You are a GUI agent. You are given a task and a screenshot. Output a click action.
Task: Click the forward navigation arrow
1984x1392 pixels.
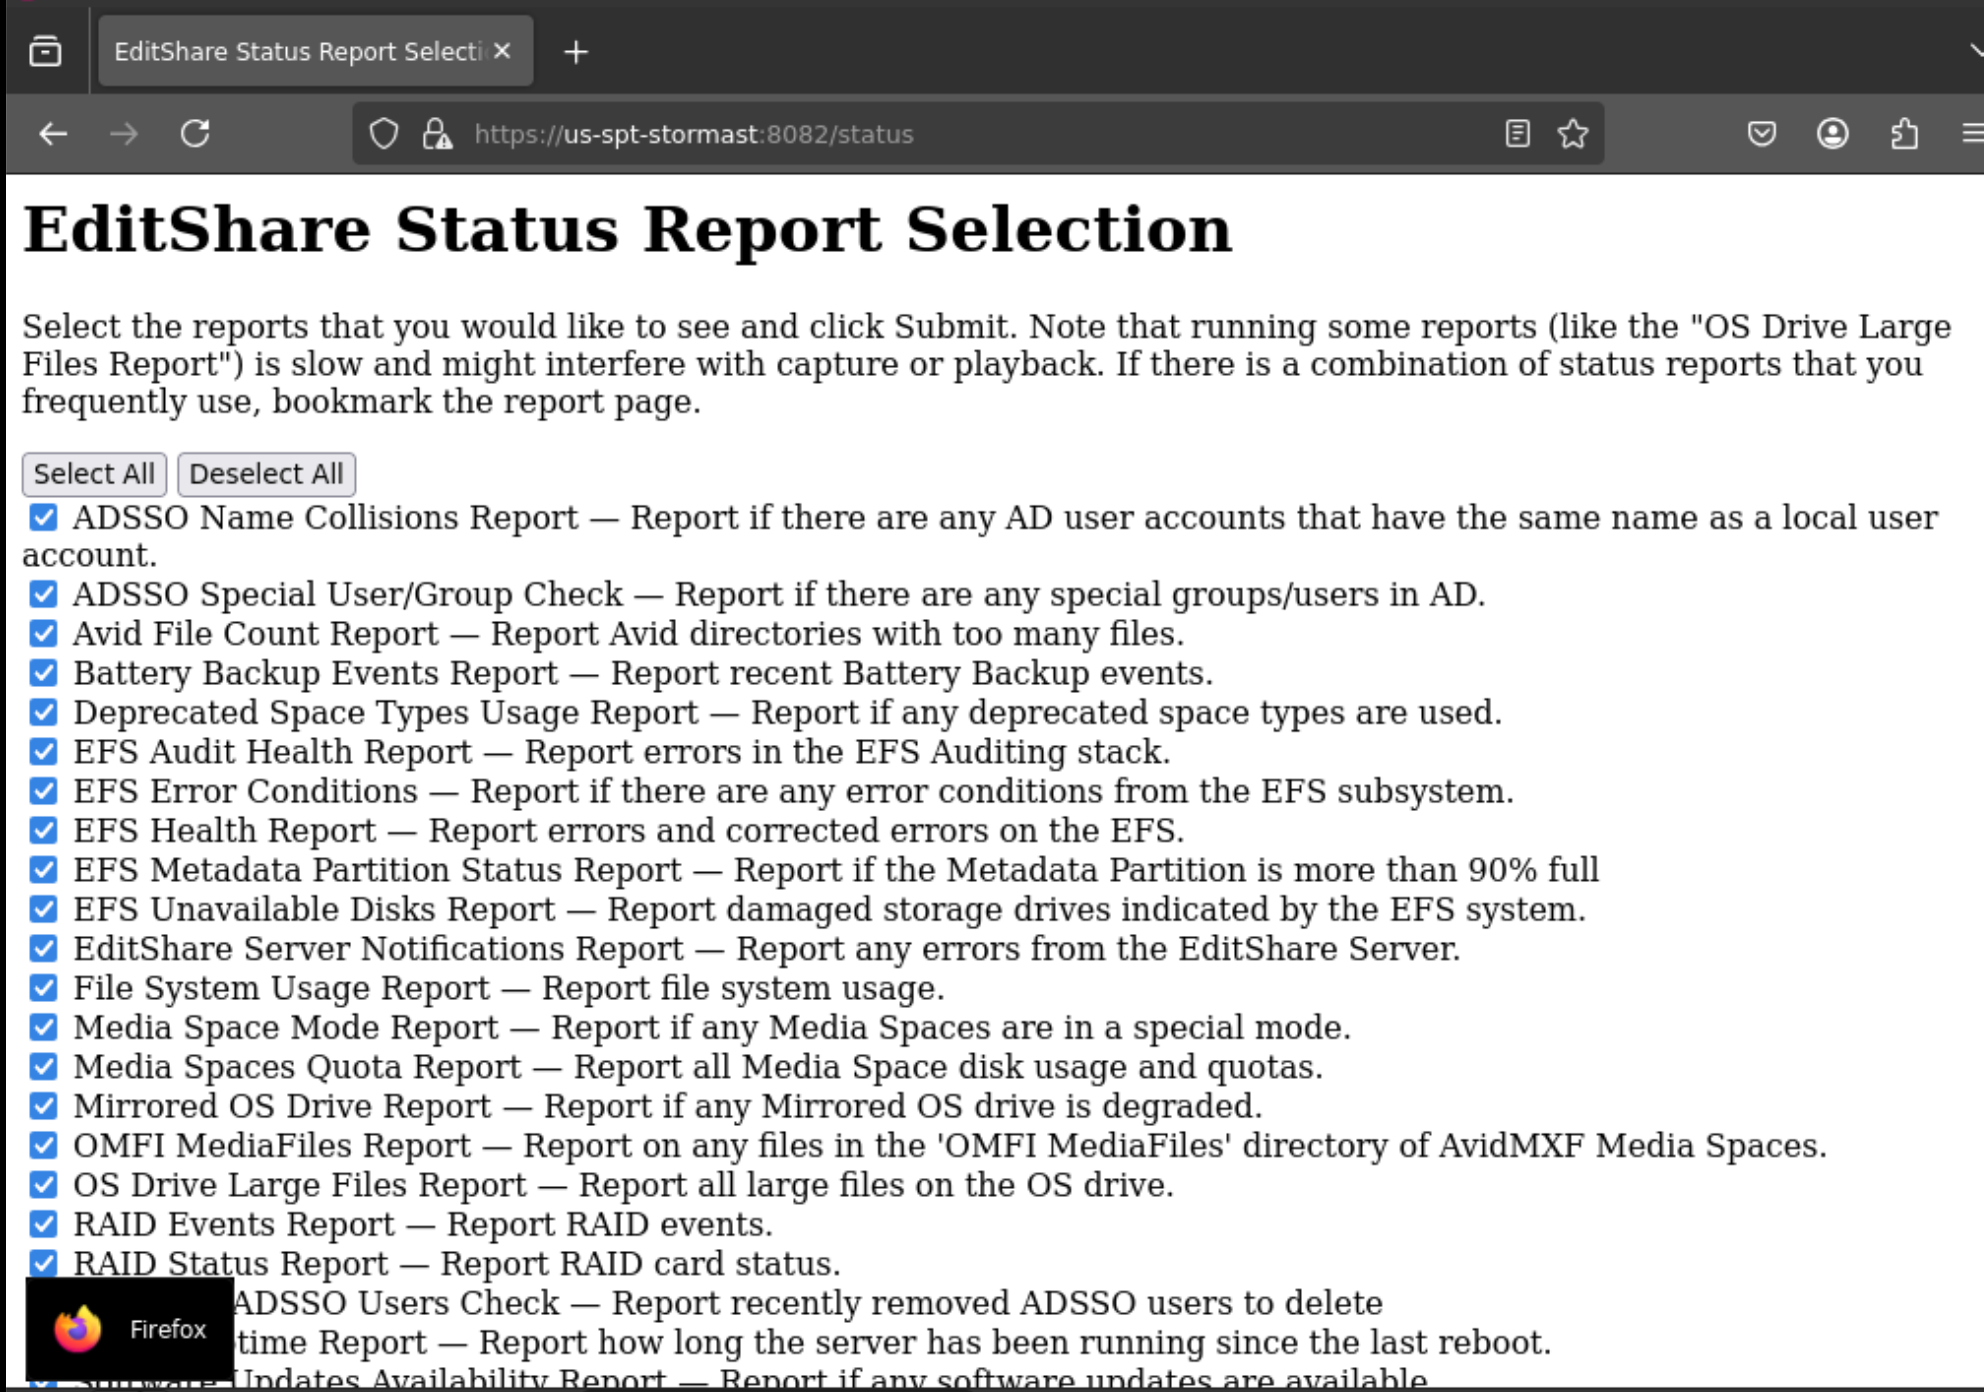point(124,134)
